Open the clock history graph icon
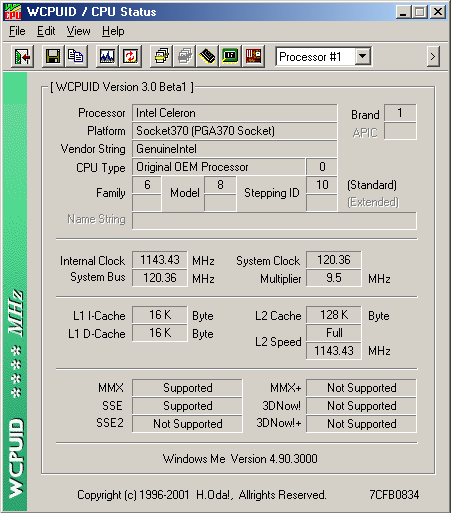The width and height of the screenshot is (452, 513). coord(107,57)
